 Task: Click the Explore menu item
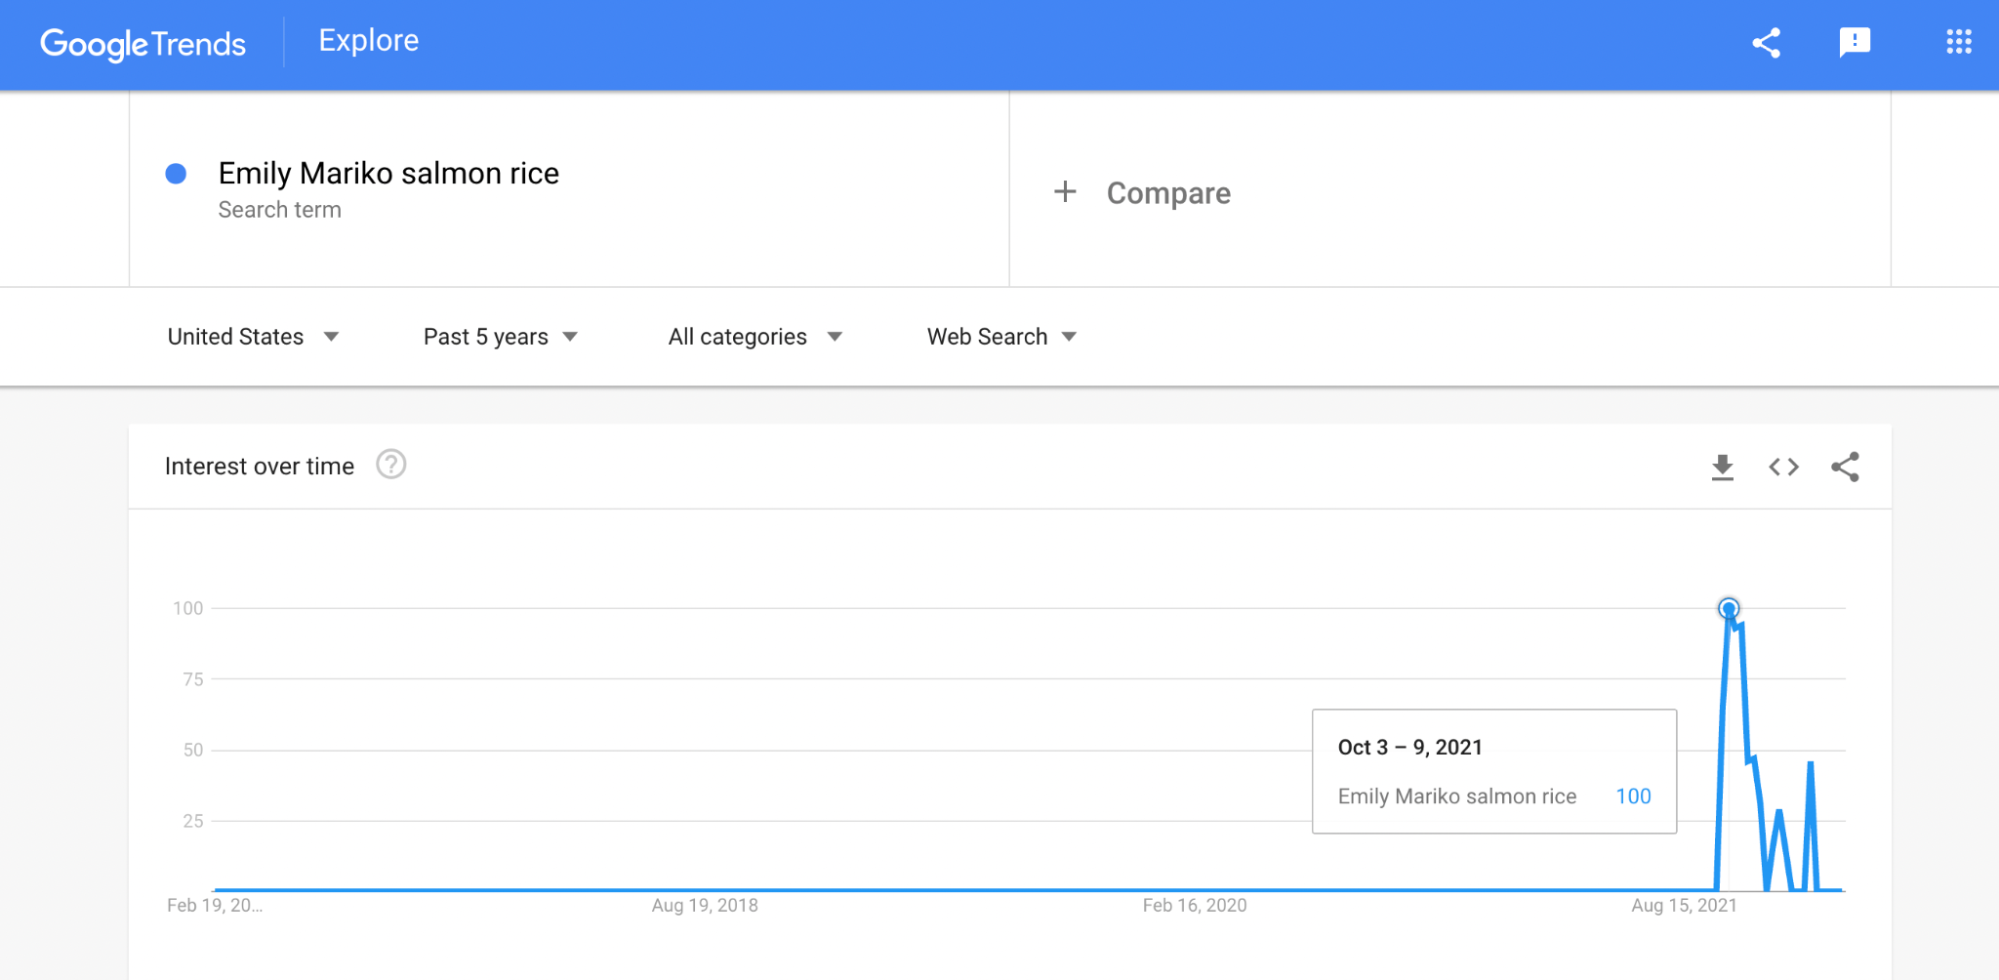click(x=368, y=40)
